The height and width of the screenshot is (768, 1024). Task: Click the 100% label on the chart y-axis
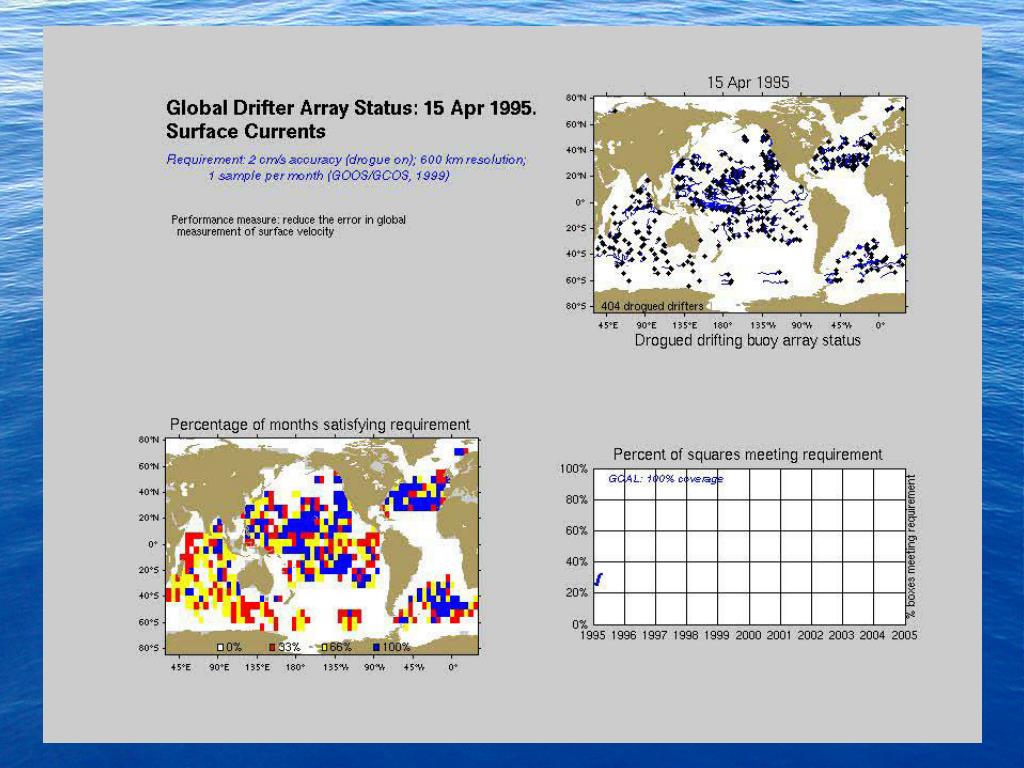[x=573, y=469]
